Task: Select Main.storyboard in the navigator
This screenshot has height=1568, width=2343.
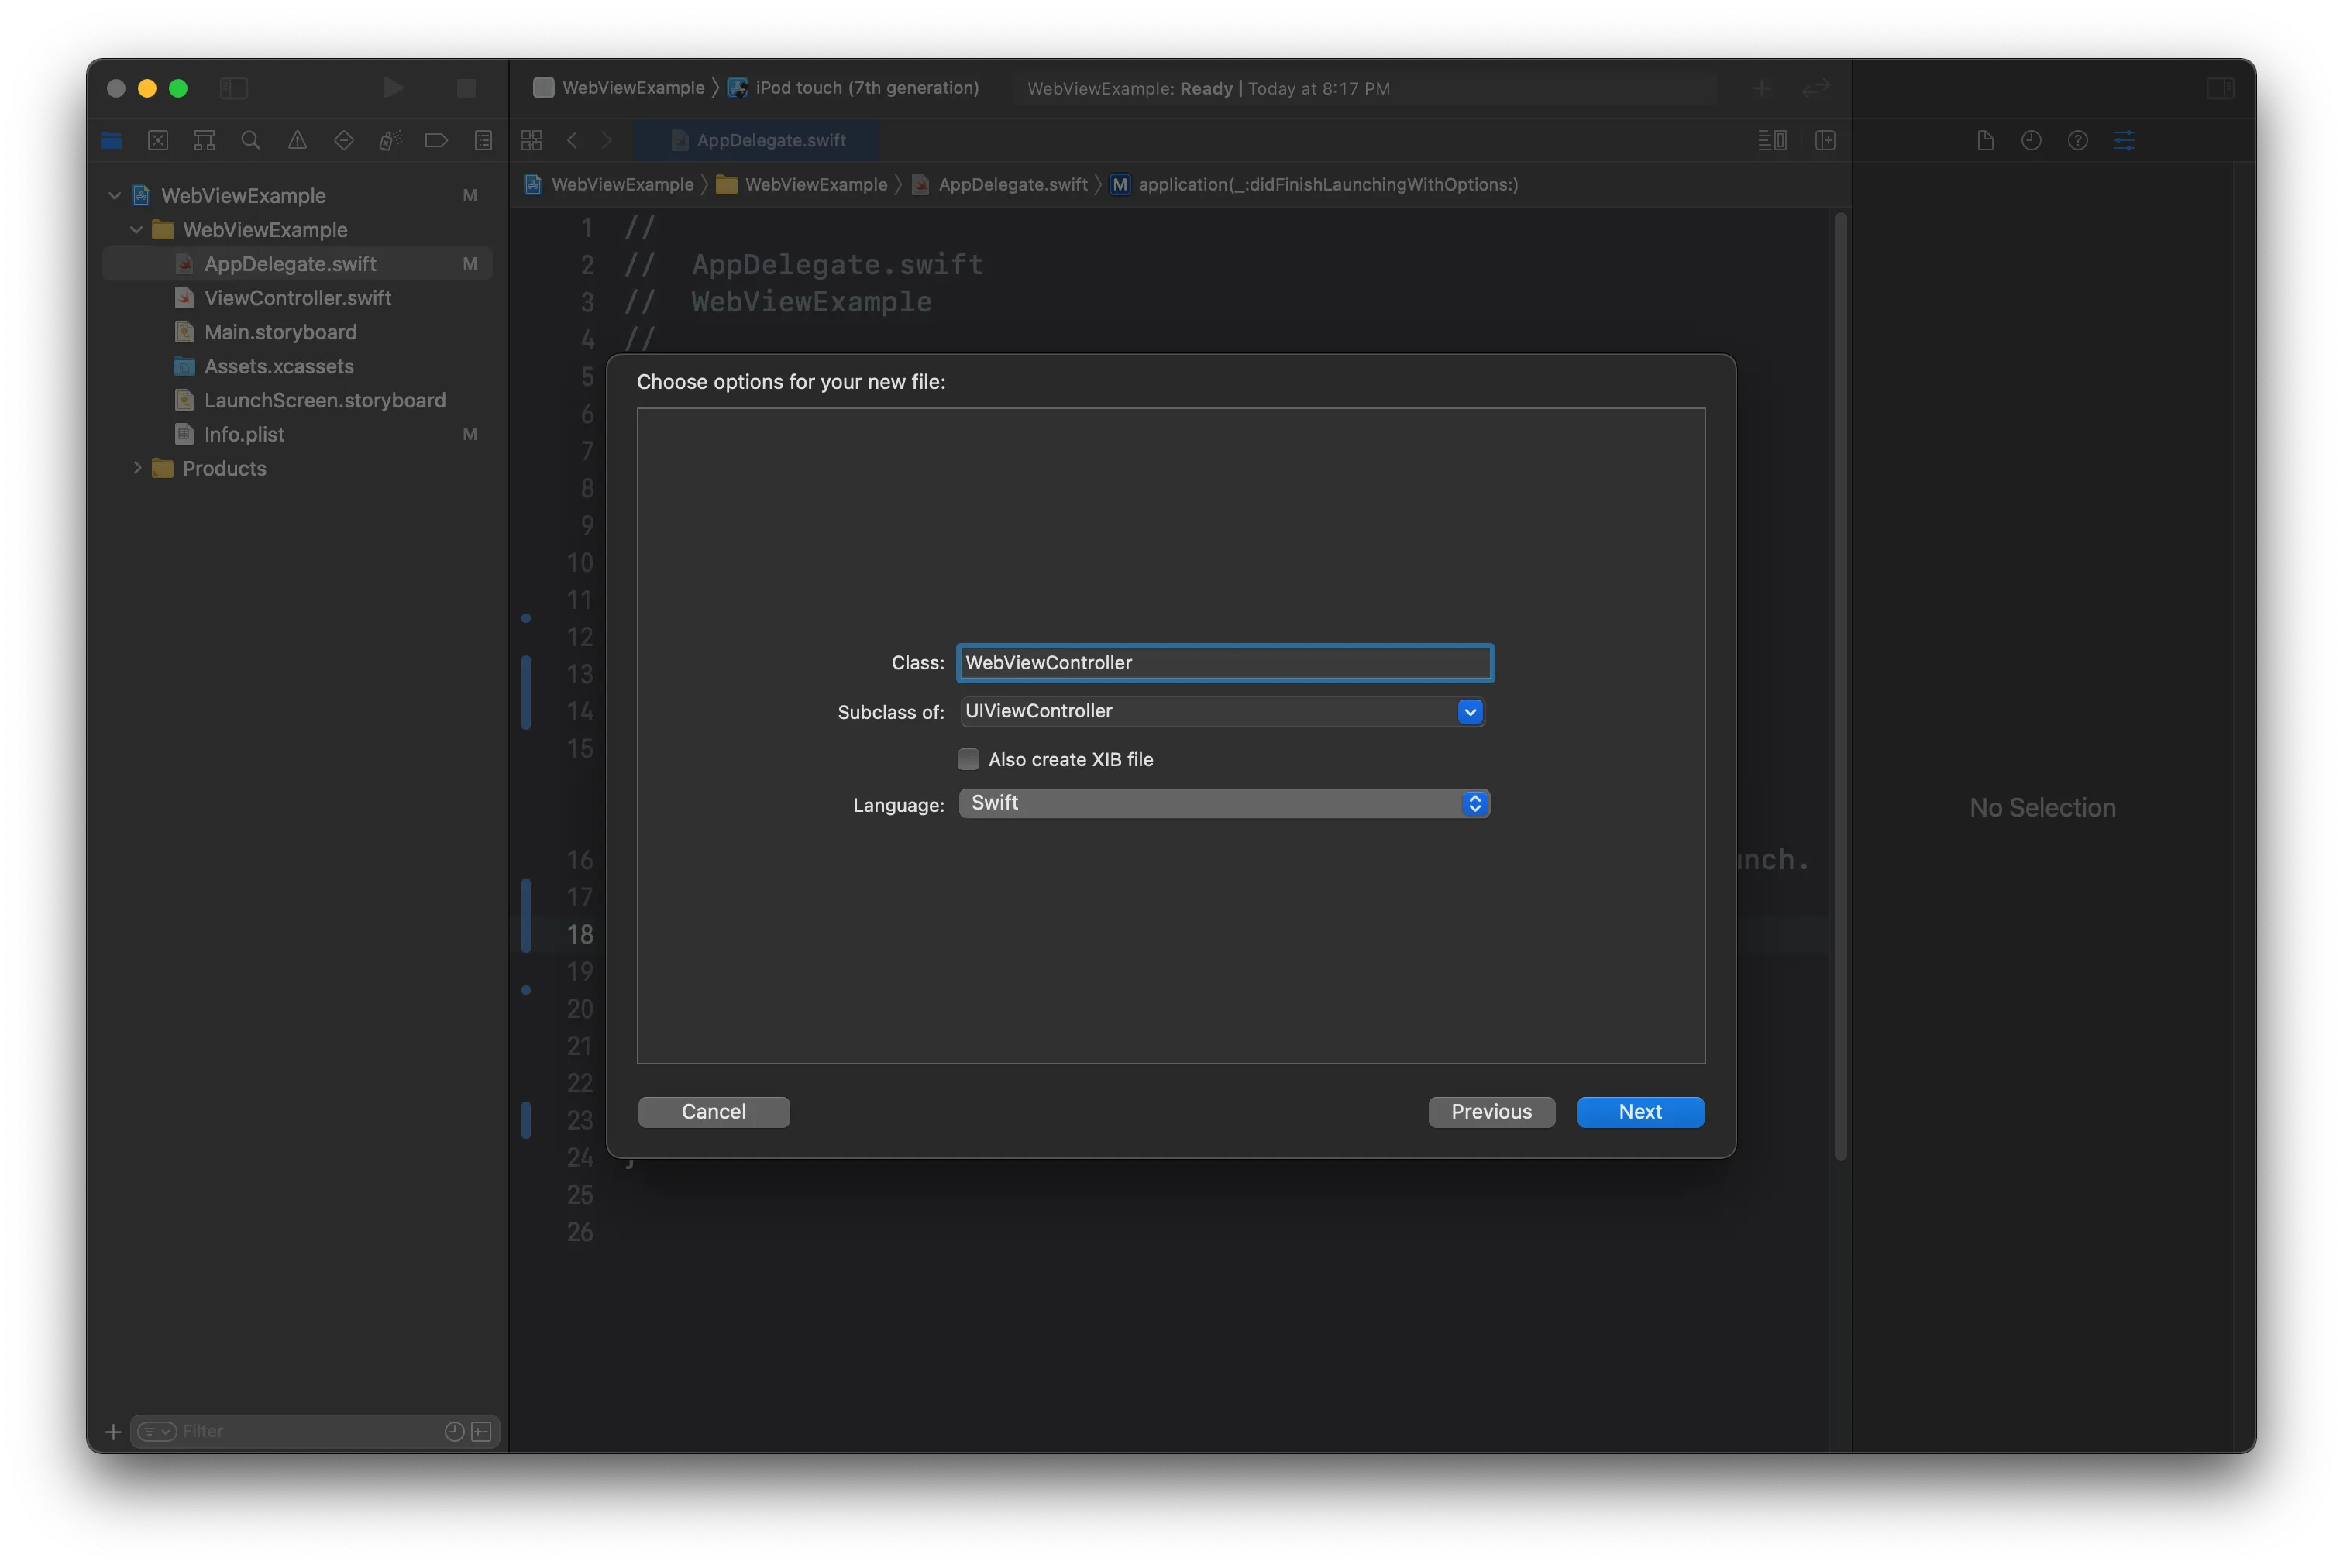Action: point(297,332)
